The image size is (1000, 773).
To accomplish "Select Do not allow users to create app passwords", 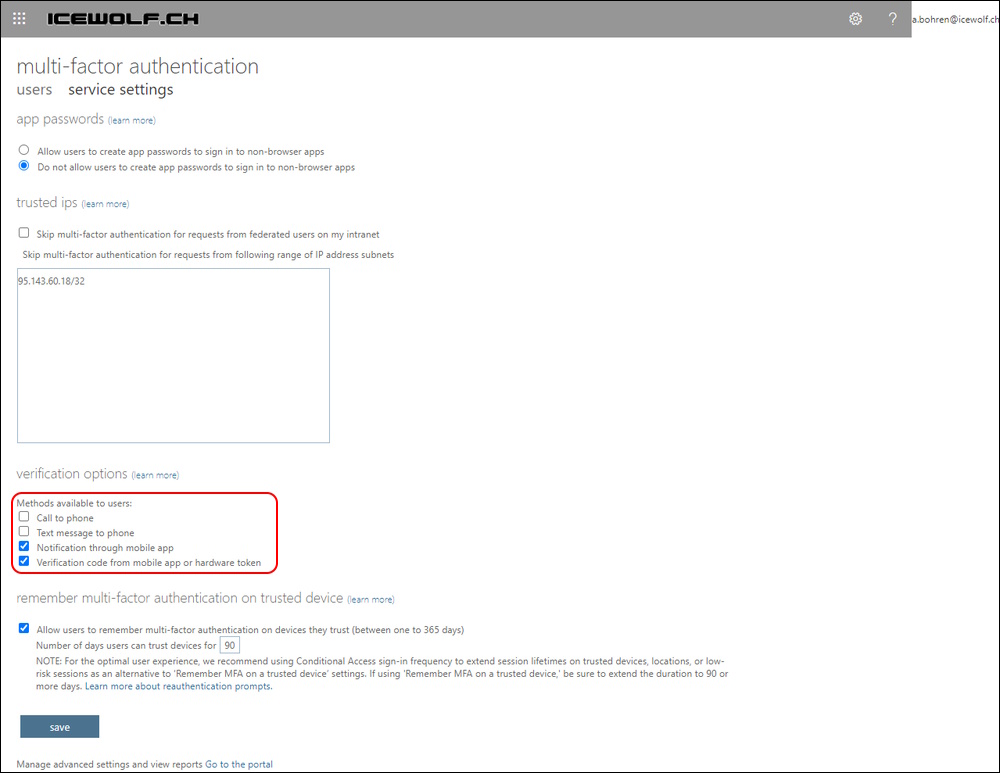I will [x=24, y=166].
